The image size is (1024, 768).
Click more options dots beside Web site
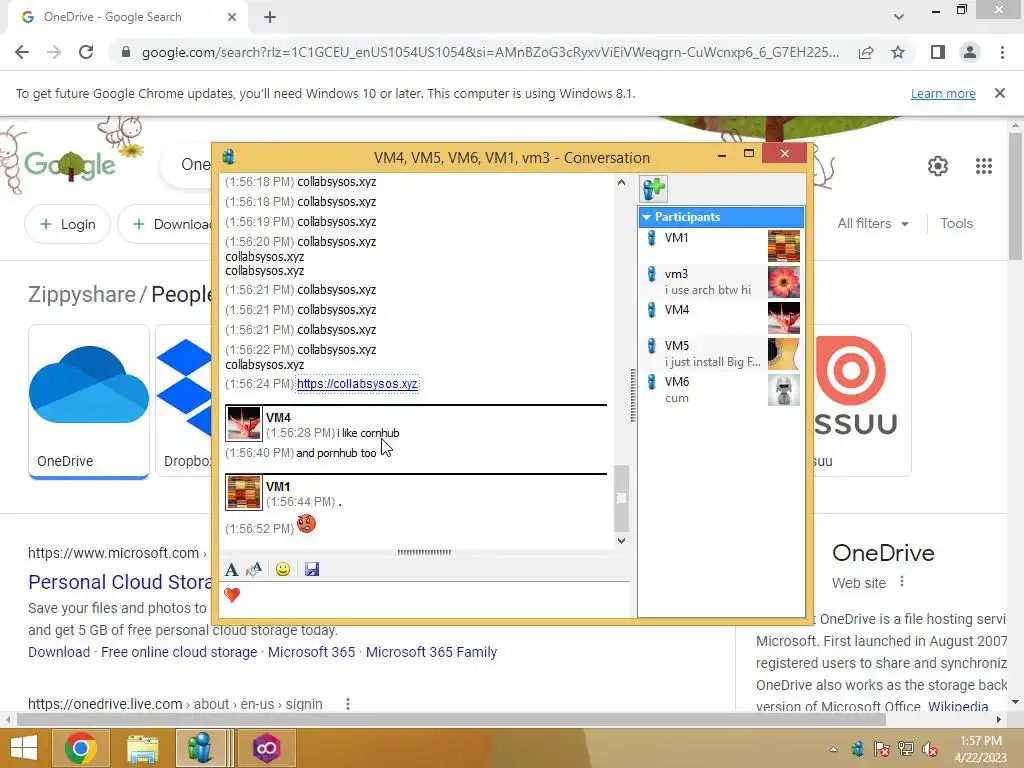(902, 582)
